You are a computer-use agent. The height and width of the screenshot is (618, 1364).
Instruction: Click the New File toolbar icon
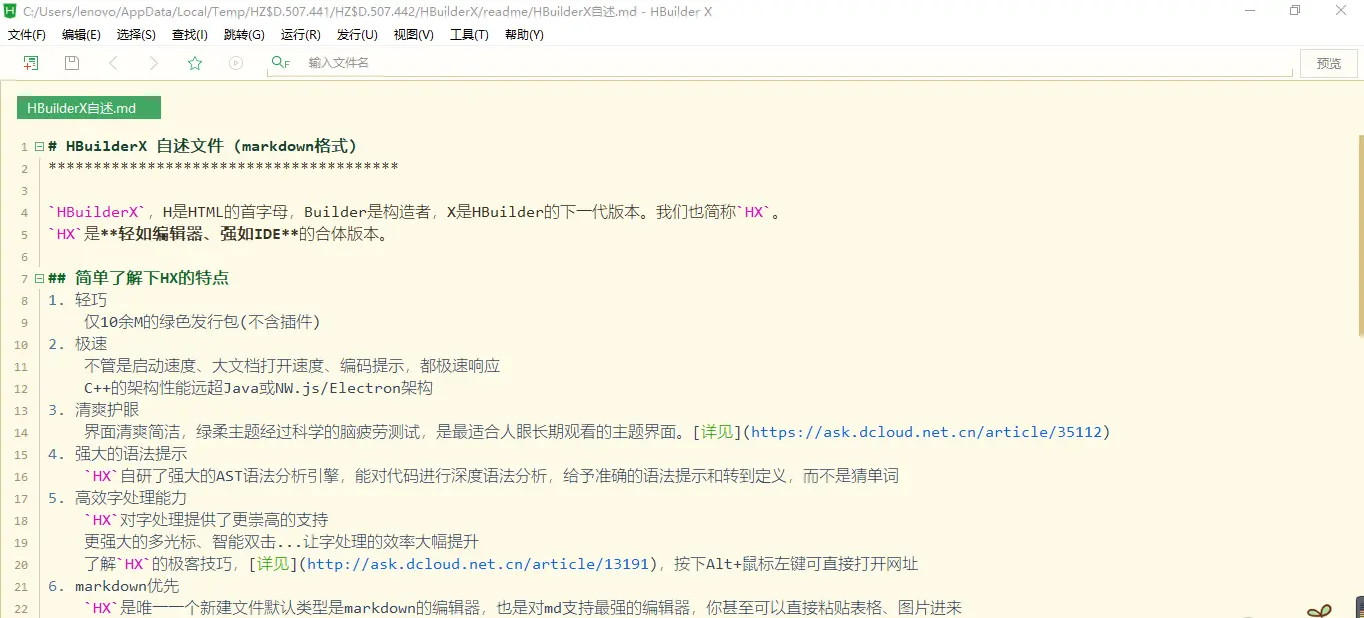coord(31,63)
